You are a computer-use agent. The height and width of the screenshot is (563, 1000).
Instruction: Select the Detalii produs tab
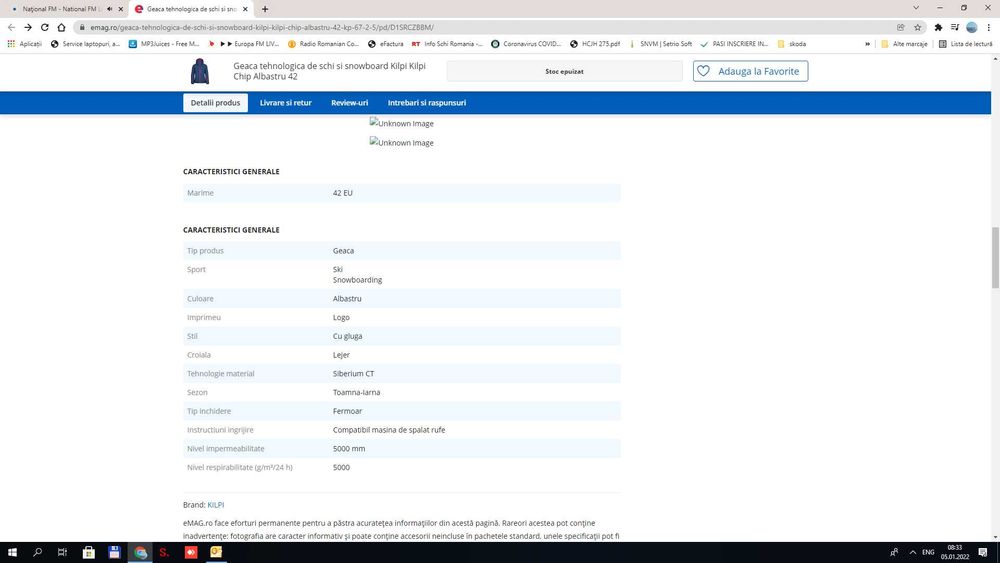coord(216,103)
